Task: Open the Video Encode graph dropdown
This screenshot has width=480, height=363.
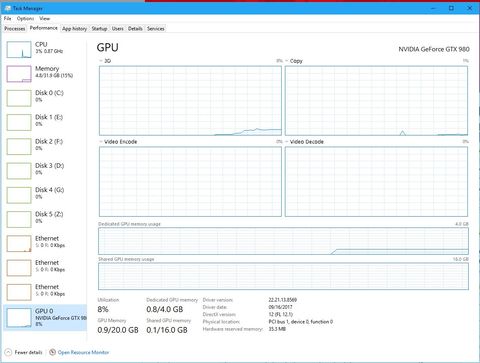Action: 101,142
